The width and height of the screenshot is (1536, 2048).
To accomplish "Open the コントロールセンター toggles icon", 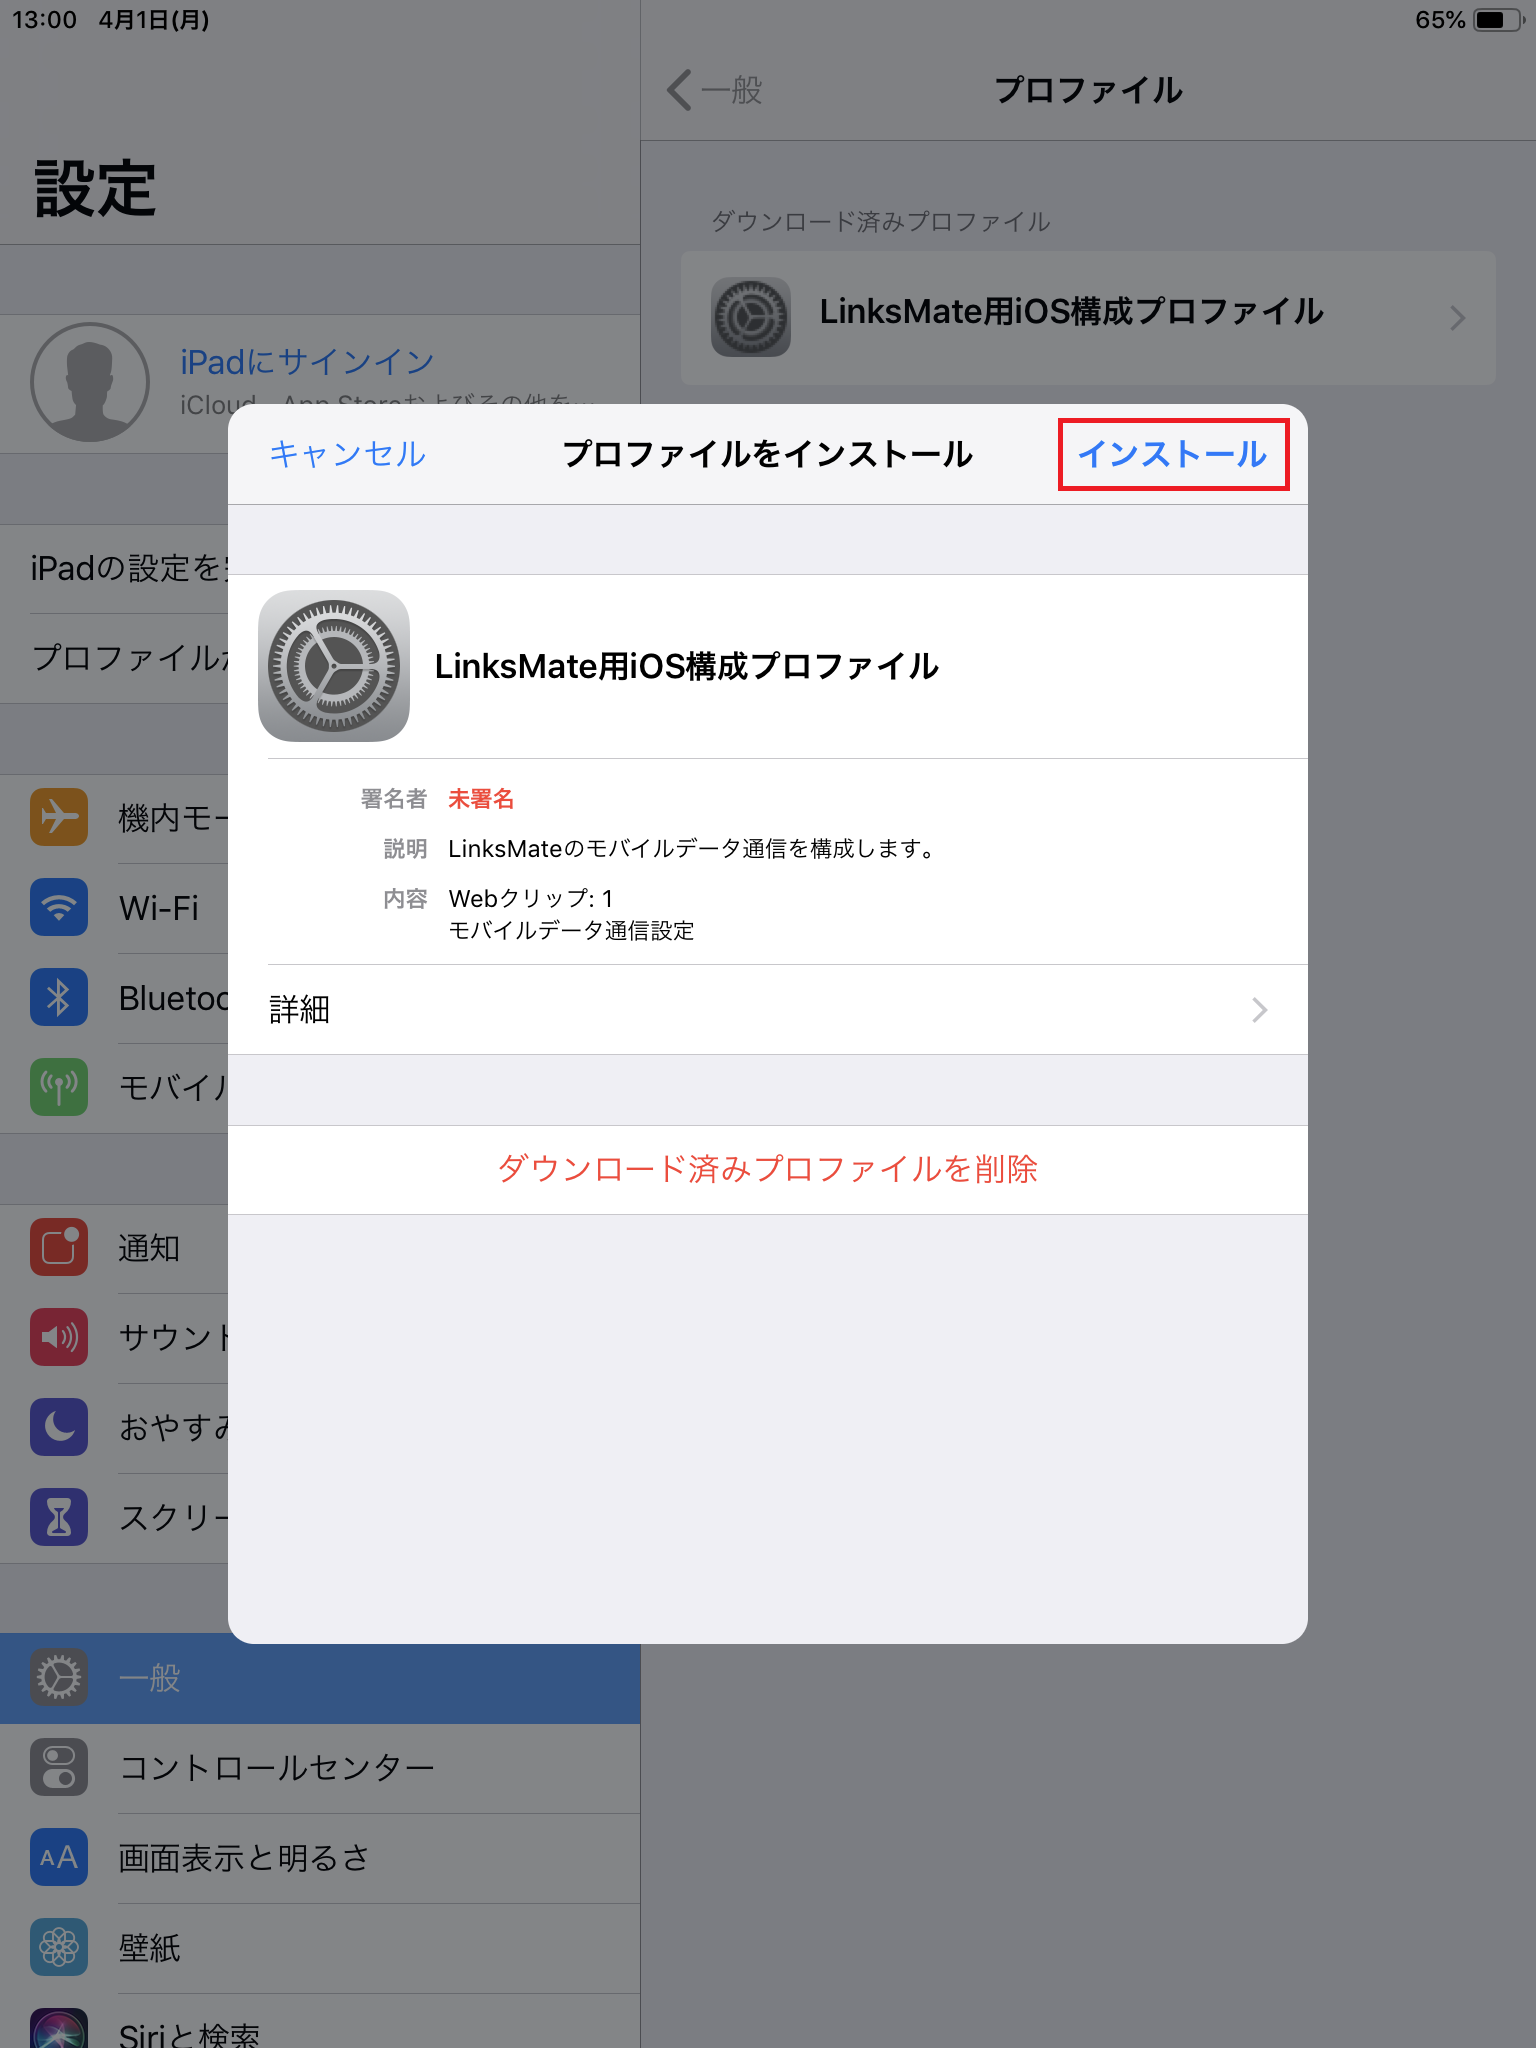I will [59, 1767].
